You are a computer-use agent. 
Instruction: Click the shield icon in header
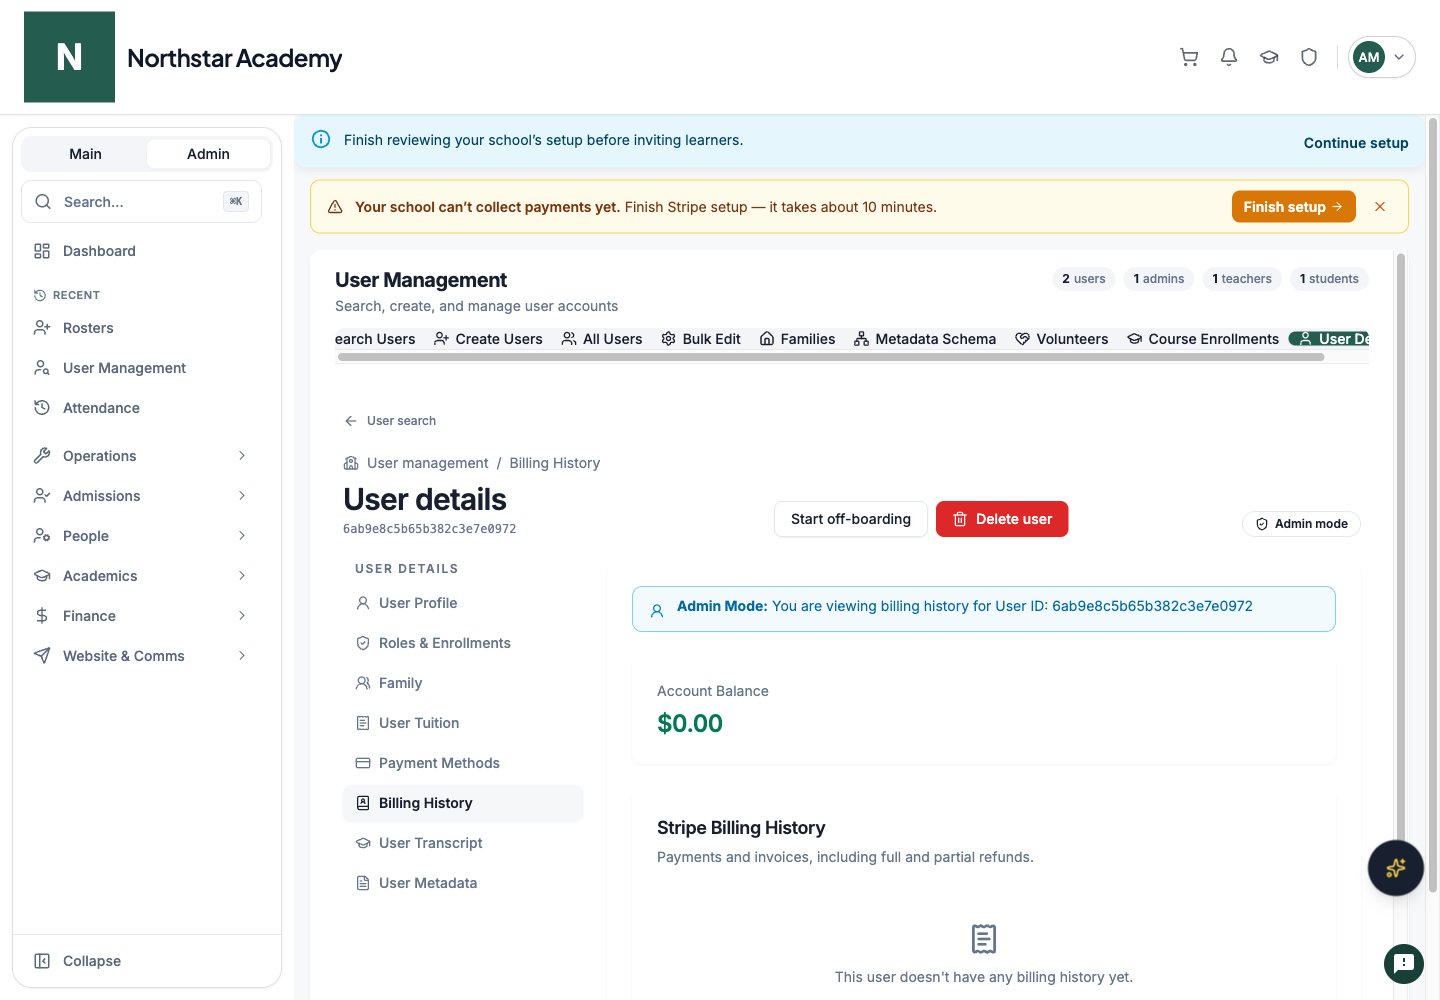[x=1309, y=57]
